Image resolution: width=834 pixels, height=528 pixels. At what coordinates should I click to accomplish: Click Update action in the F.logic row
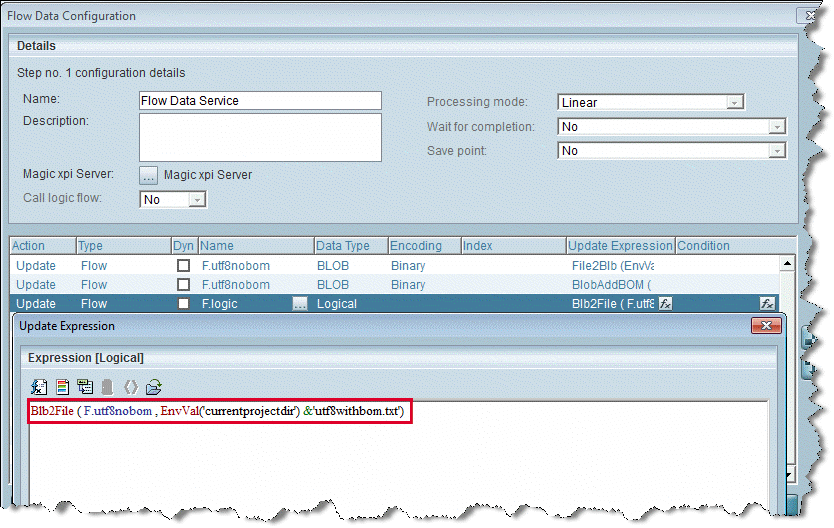pyautogui.click(x=36, y=304)
